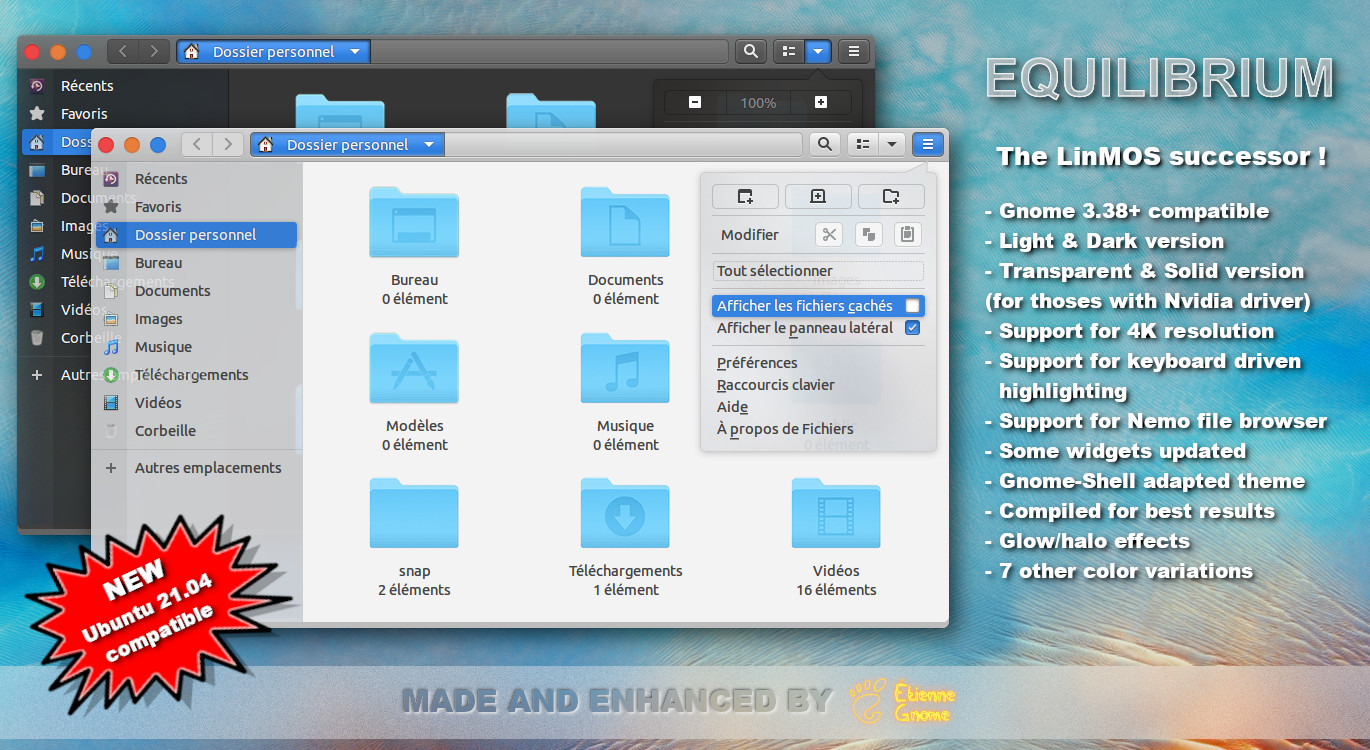The image size is (1370, 750).
Task: Select Récents in light window sidebar
Action: [196, 179]
